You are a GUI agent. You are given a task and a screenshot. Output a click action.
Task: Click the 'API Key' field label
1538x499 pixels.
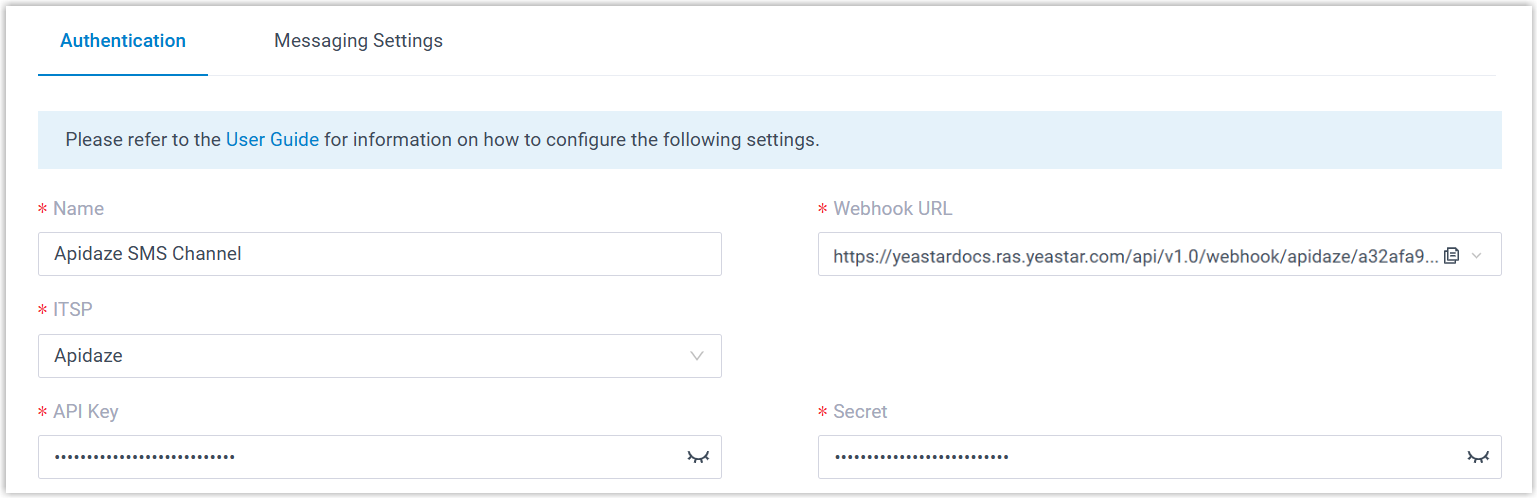click(86, 411)
